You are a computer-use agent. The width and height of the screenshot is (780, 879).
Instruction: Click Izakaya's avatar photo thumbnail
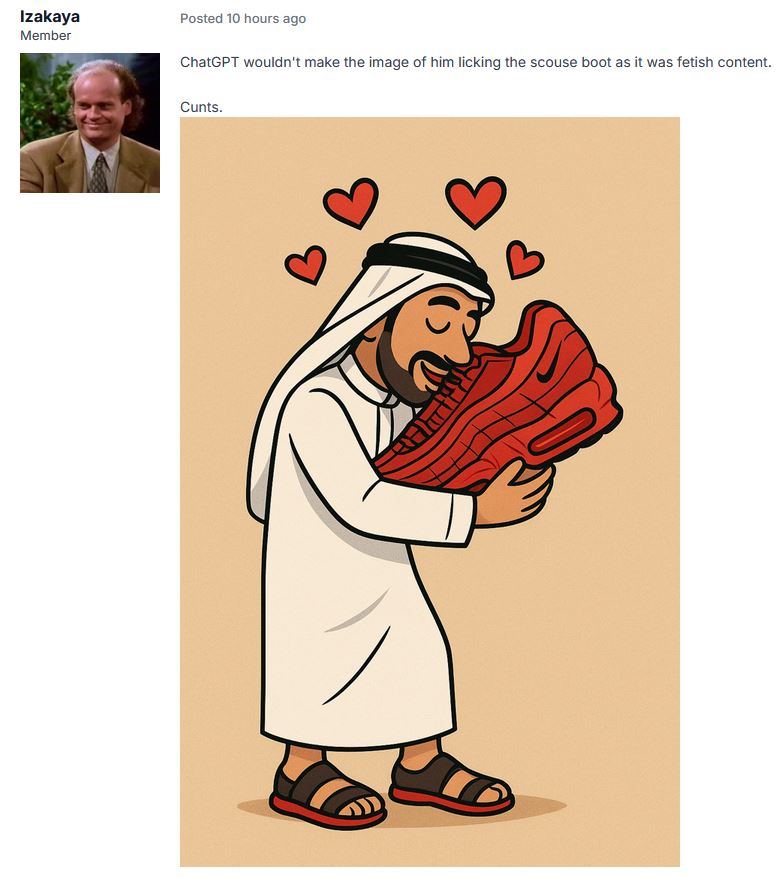pos(90,123)
